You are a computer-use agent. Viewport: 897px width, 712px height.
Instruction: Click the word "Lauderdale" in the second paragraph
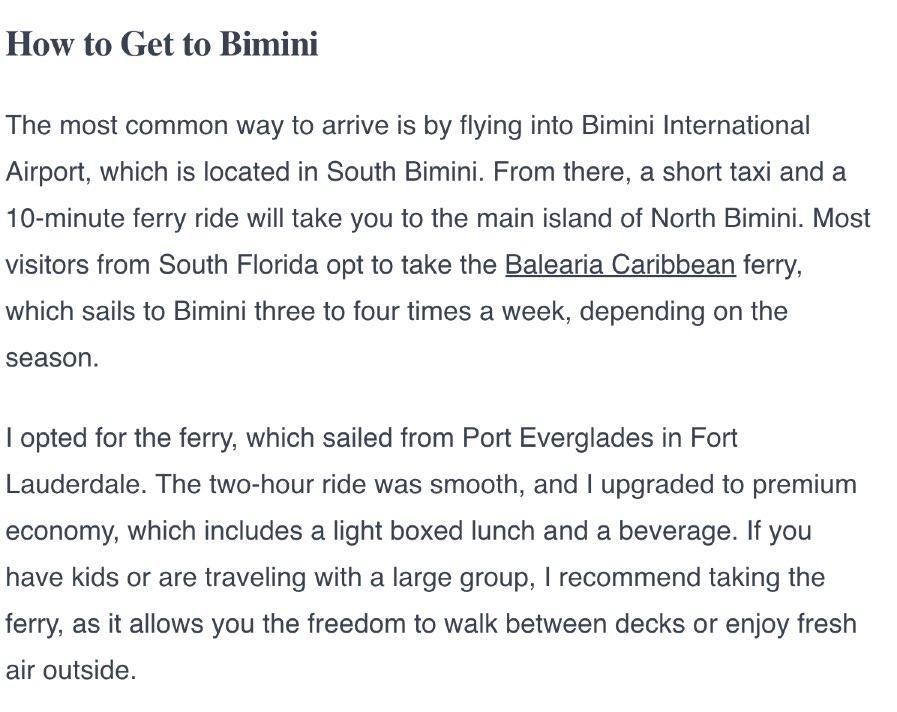(x=73, y=484)
